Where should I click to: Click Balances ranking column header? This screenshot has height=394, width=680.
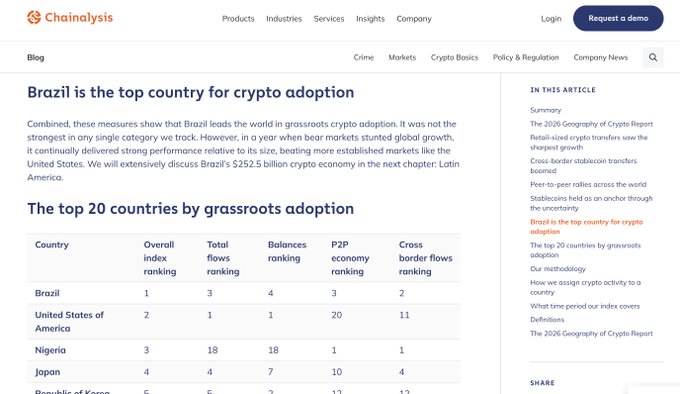pyautogui.click(x=287, y=251)
